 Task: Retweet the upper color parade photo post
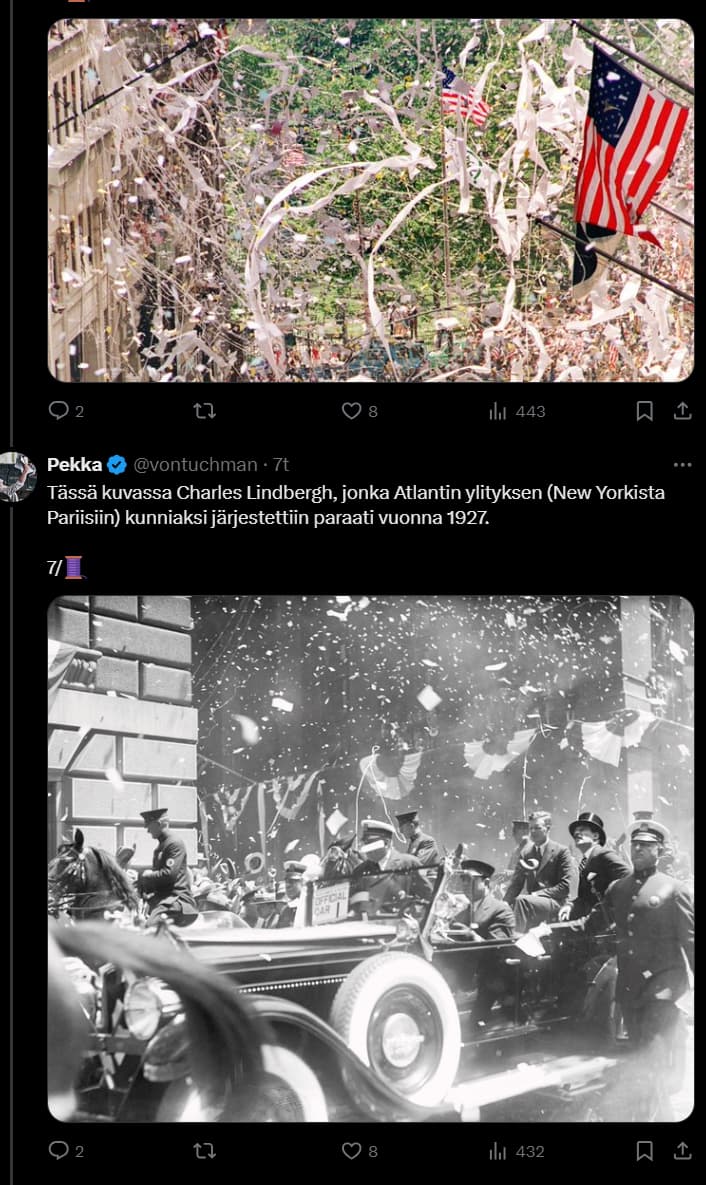tap(205, 410)
